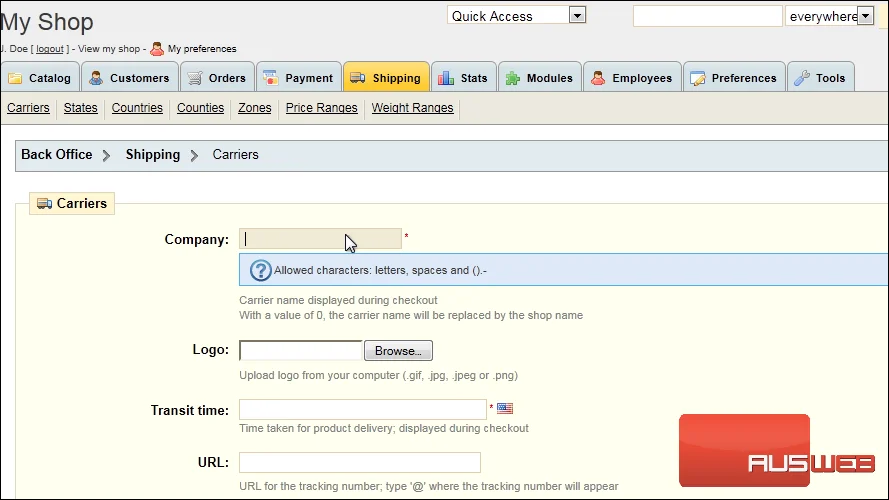Open the States submenu link
This screenshot has height=500, width=889.
(x=81, y=108)
